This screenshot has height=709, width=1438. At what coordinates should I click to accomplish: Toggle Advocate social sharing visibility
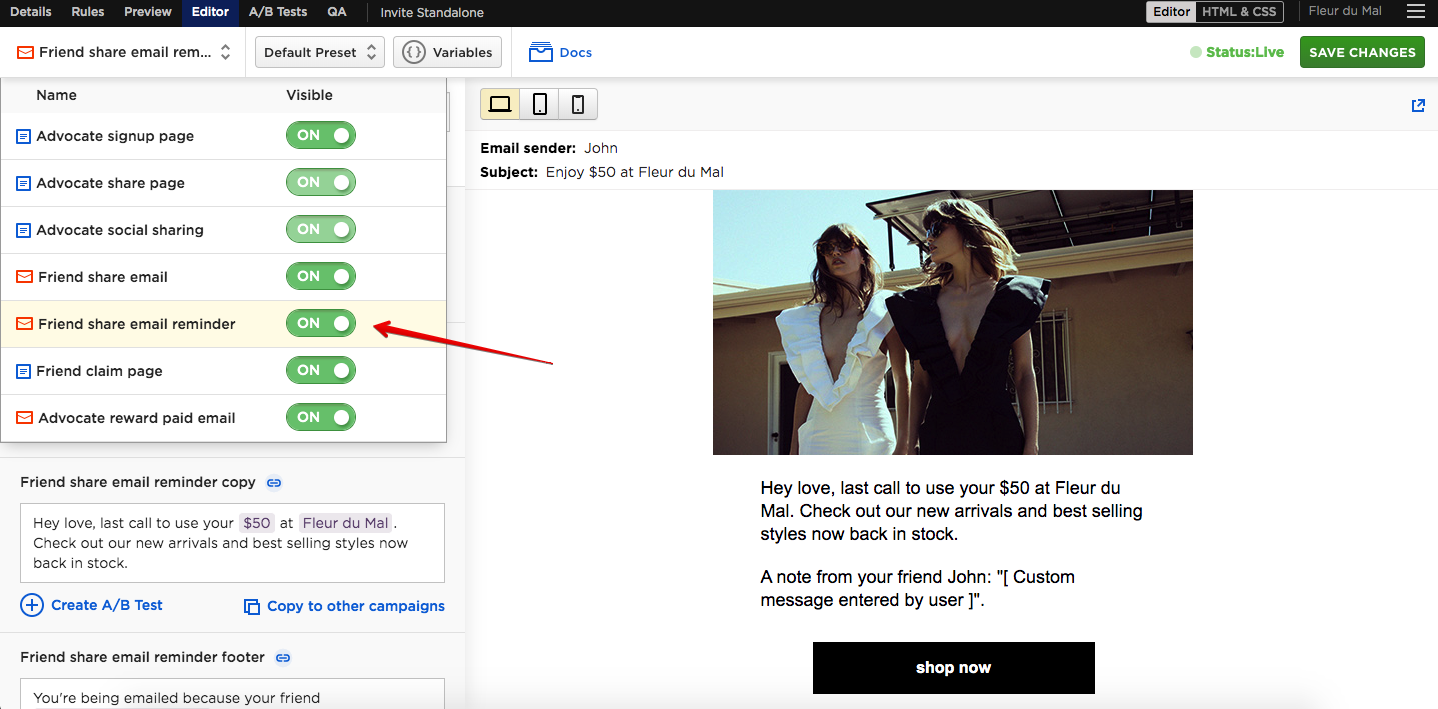click(321, 229)
